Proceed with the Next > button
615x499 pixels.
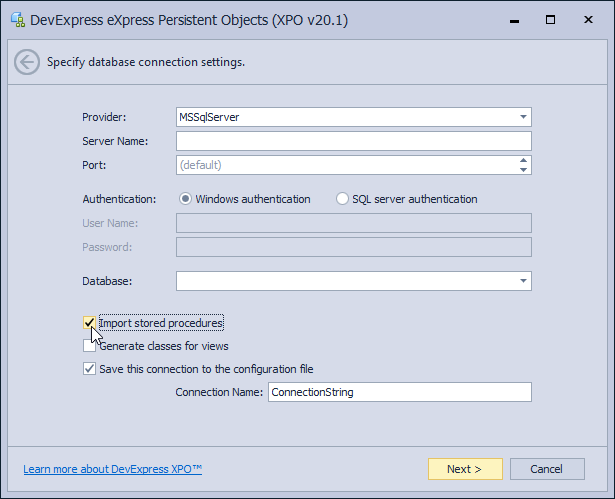point(465,469)
